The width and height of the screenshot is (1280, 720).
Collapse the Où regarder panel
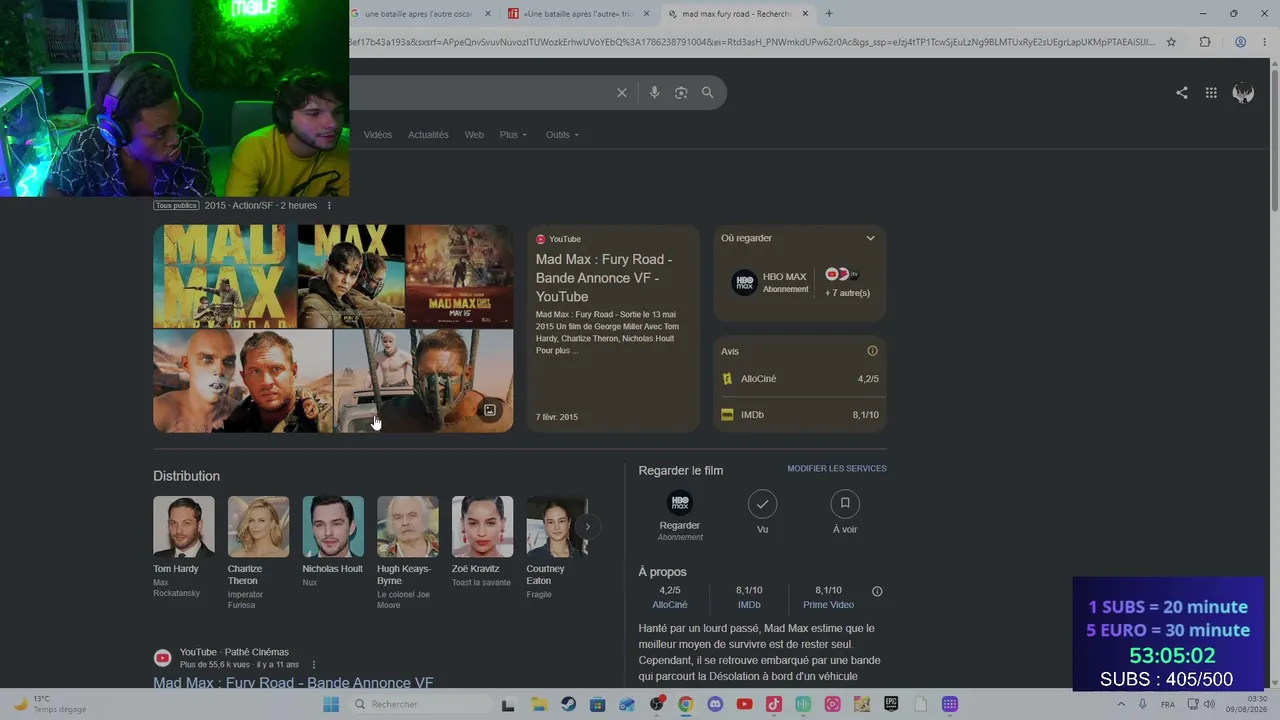(870, 238)
